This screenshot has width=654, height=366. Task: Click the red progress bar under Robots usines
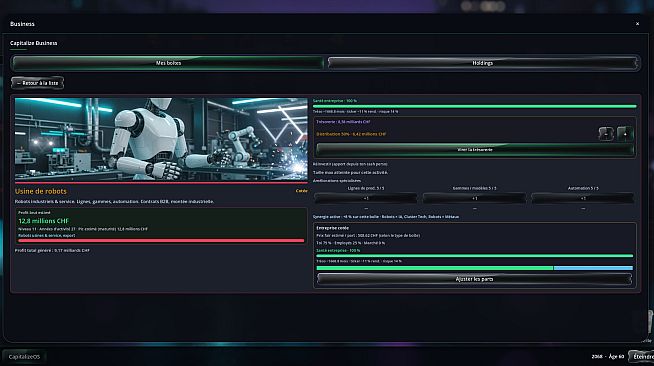pos(161,241)
